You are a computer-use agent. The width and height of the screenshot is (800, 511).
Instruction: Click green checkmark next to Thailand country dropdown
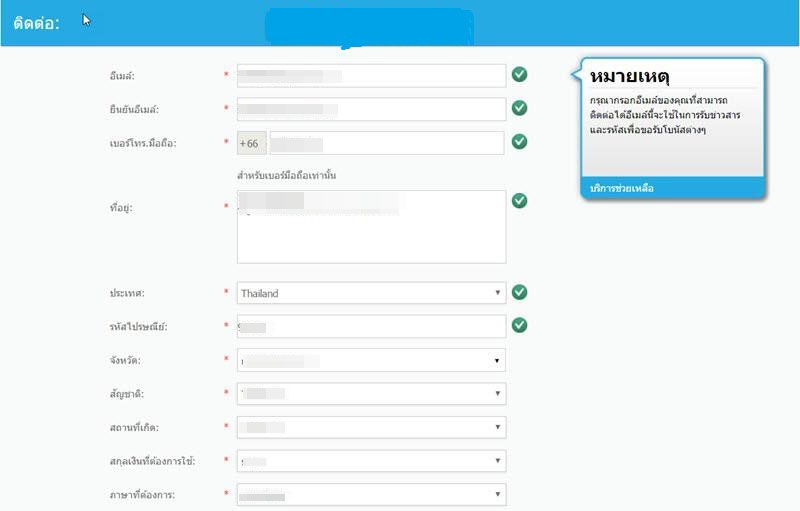tap(519, 292)
